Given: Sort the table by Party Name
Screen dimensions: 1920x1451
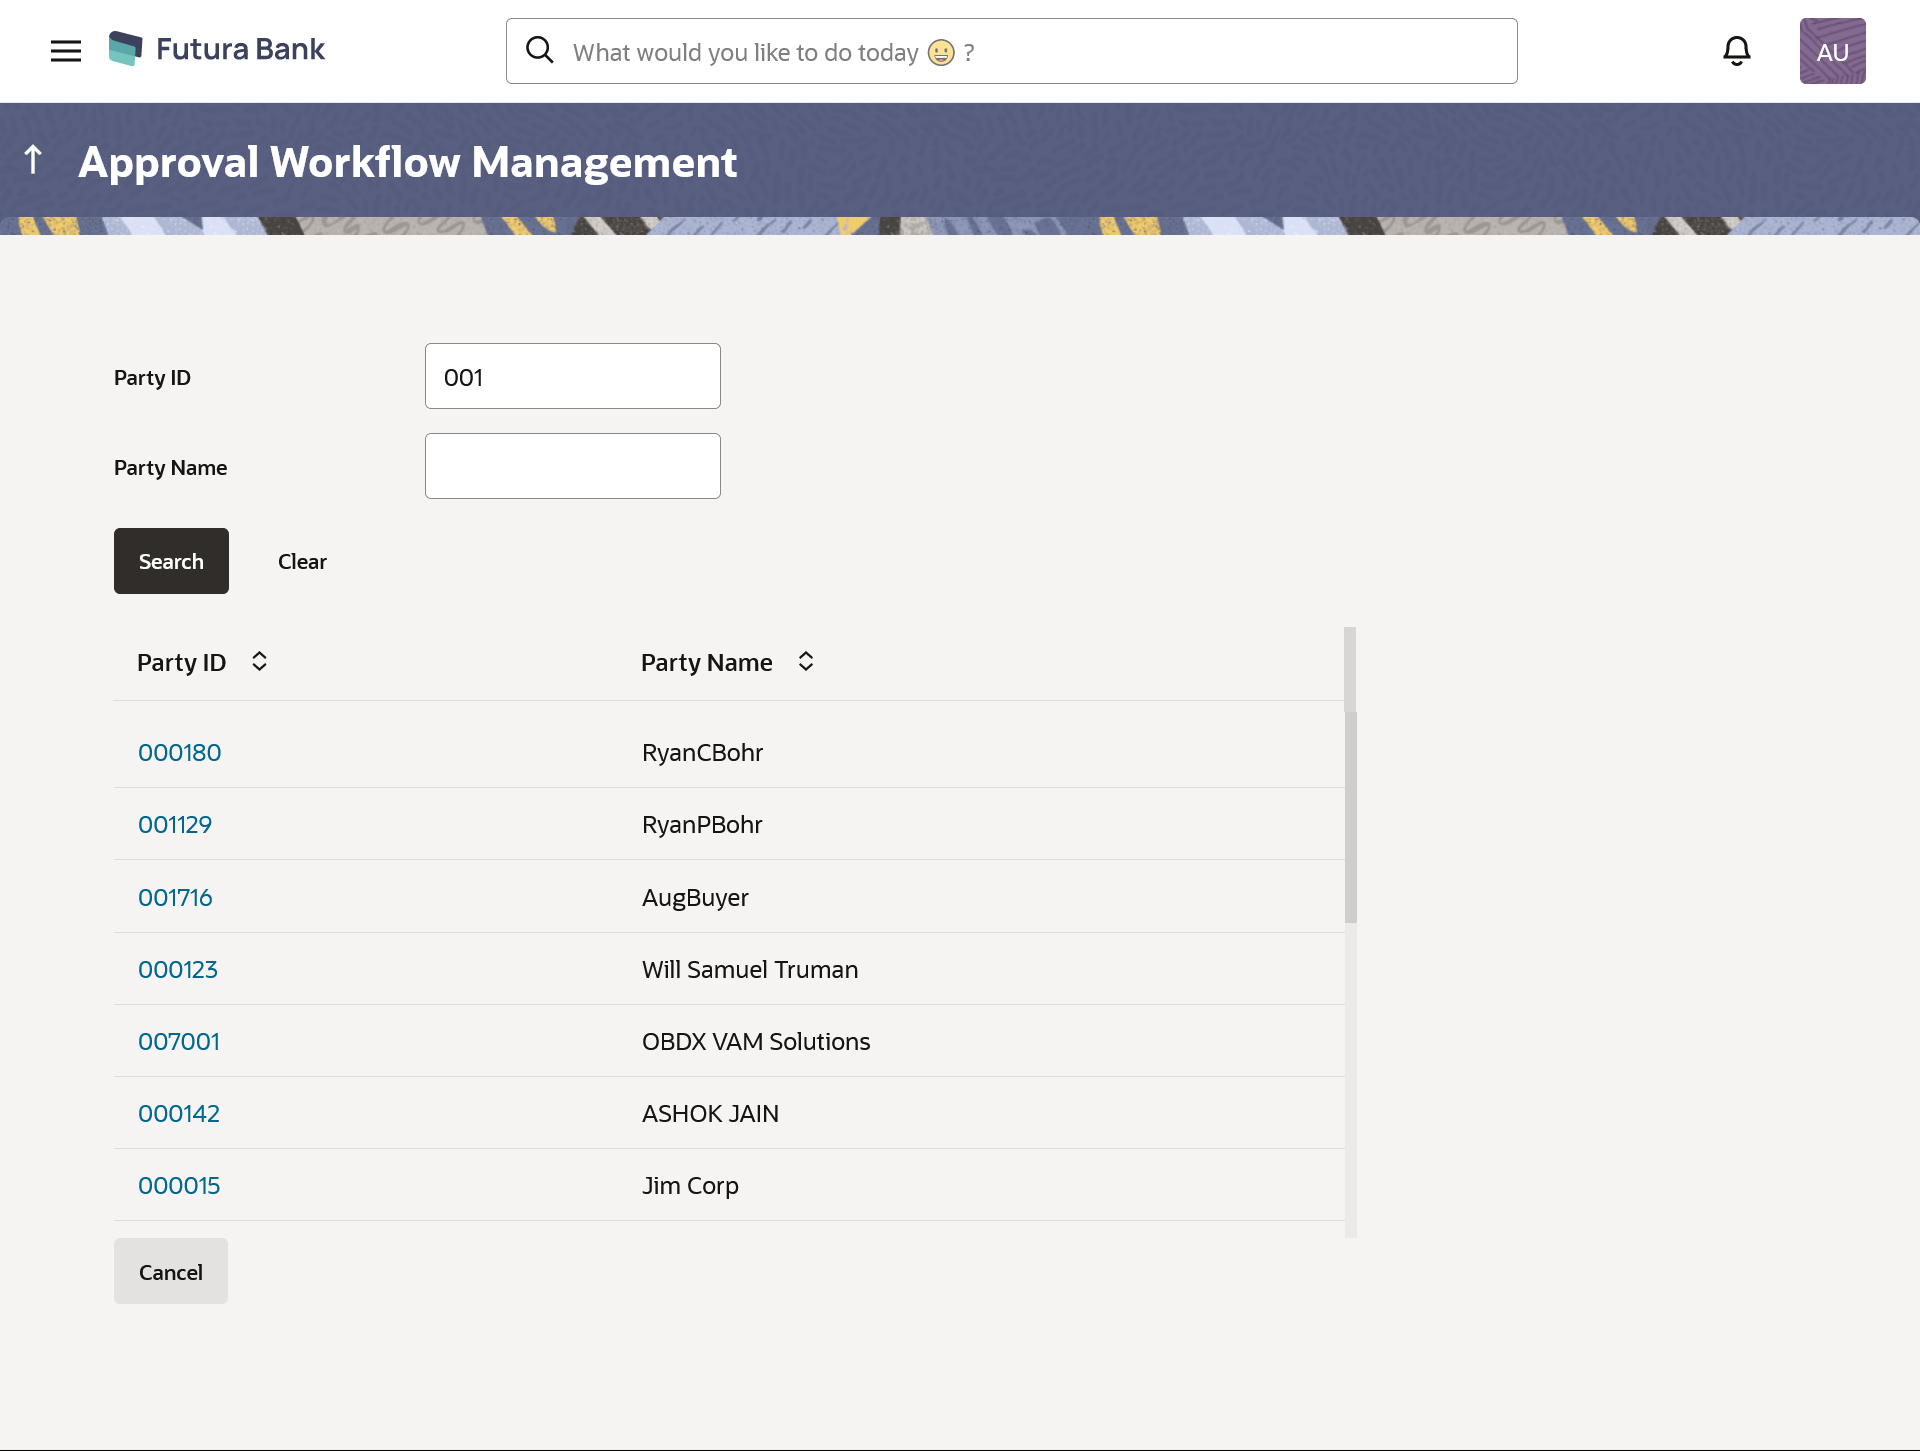Looking at the screenshot, I should click(806, 662).
